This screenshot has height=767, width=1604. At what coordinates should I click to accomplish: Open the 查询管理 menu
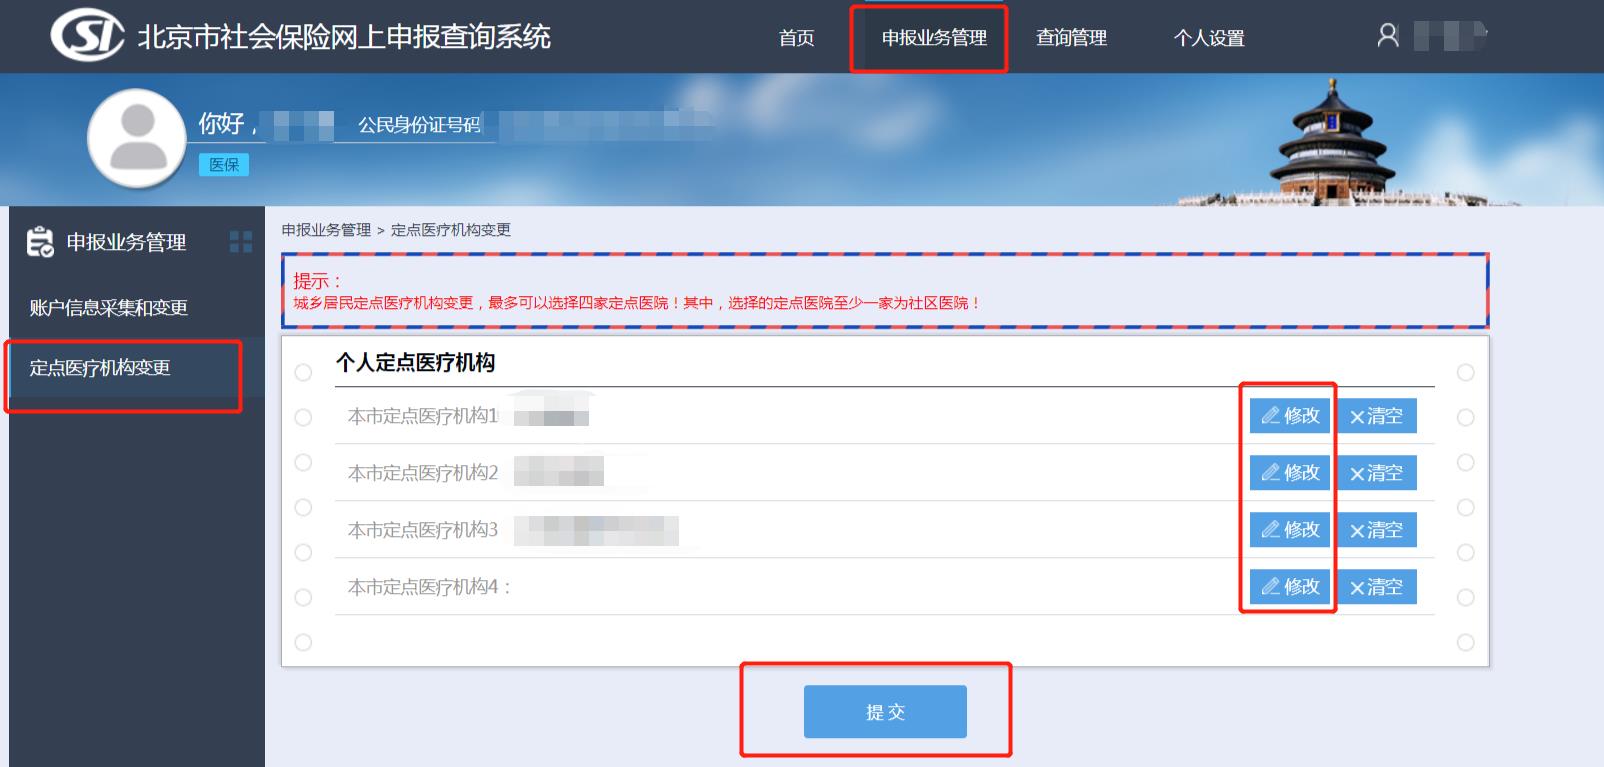pyautogui.click(x=1071, y=38)
